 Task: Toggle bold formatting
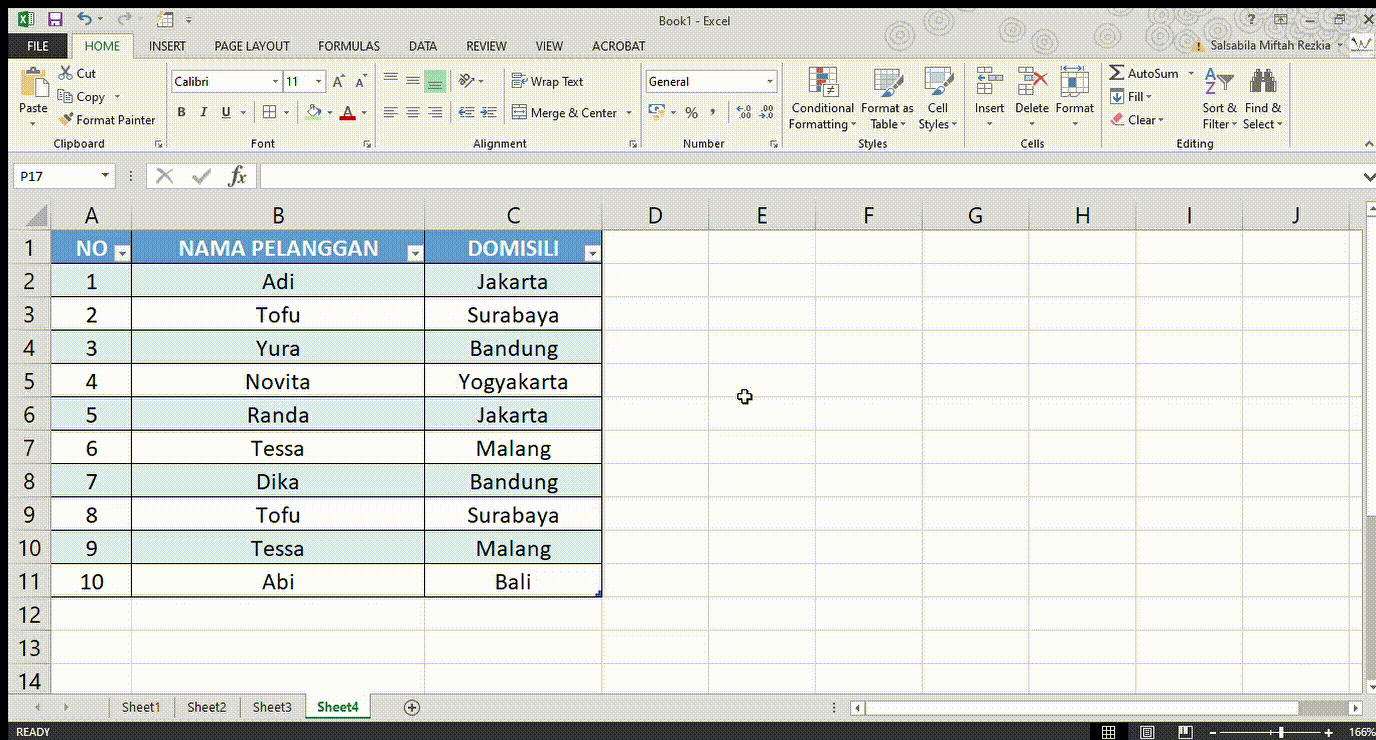click(181, 111)
